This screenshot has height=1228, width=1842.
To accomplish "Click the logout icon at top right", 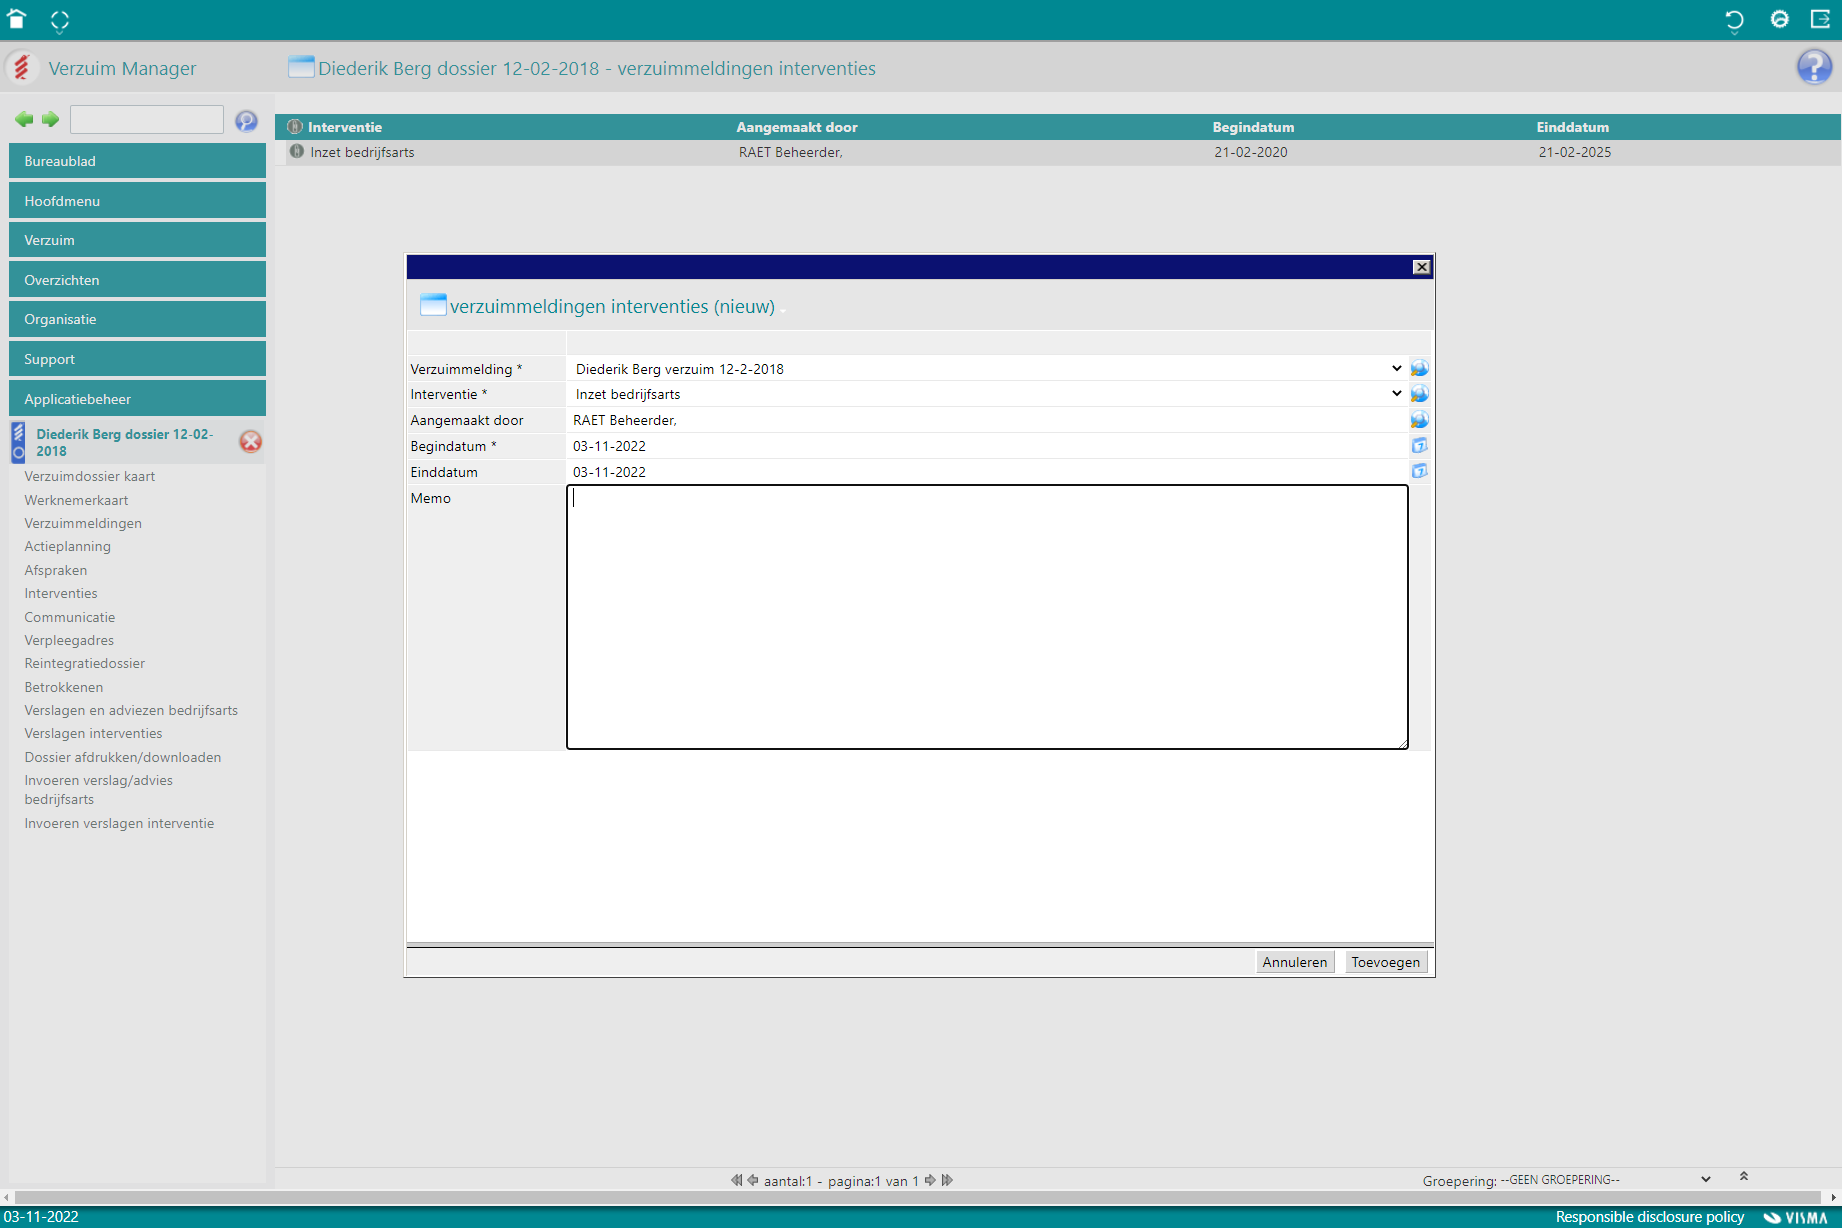I will [x=1821, y=19].
